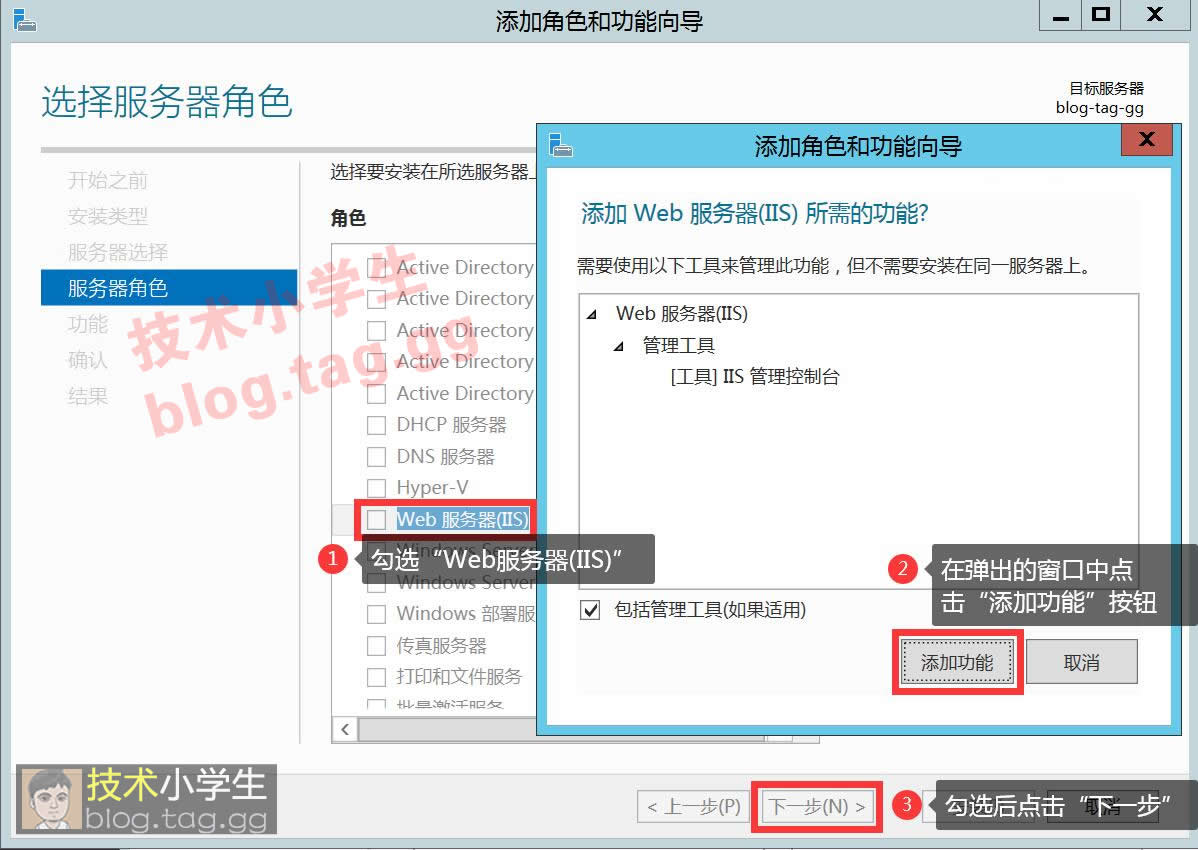Select the Hyper-V role checkbox
The image size is (1198, 850).
tap(376, 488)
